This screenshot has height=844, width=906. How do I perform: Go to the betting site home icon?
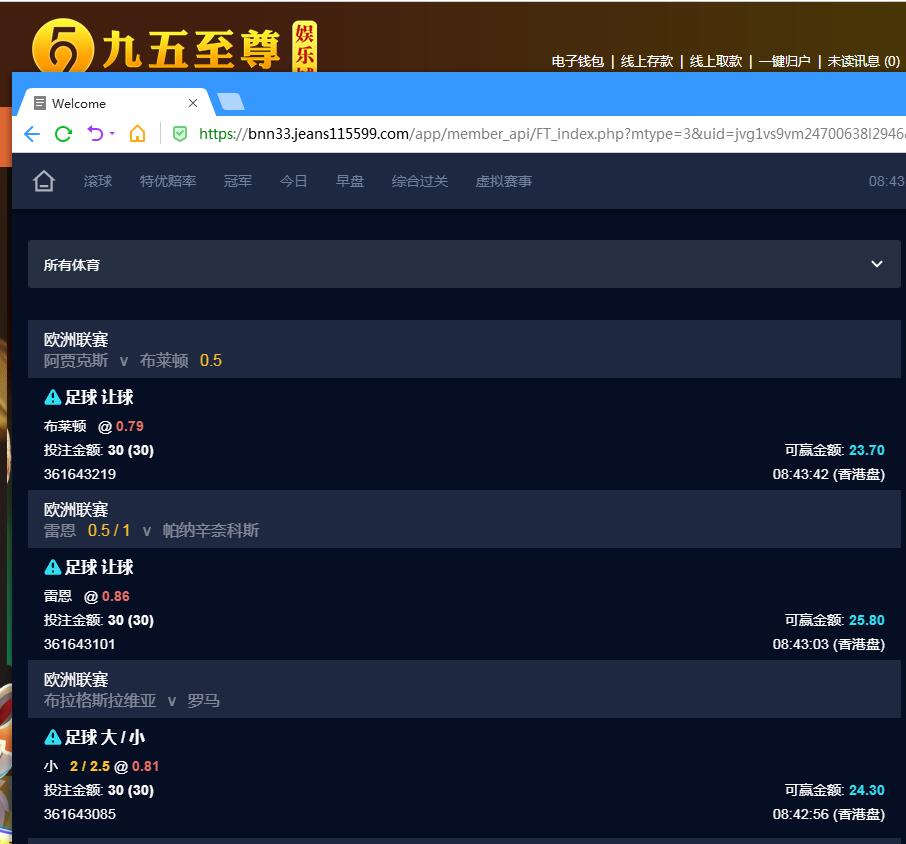pyautogui.click(x=44, y=181)
